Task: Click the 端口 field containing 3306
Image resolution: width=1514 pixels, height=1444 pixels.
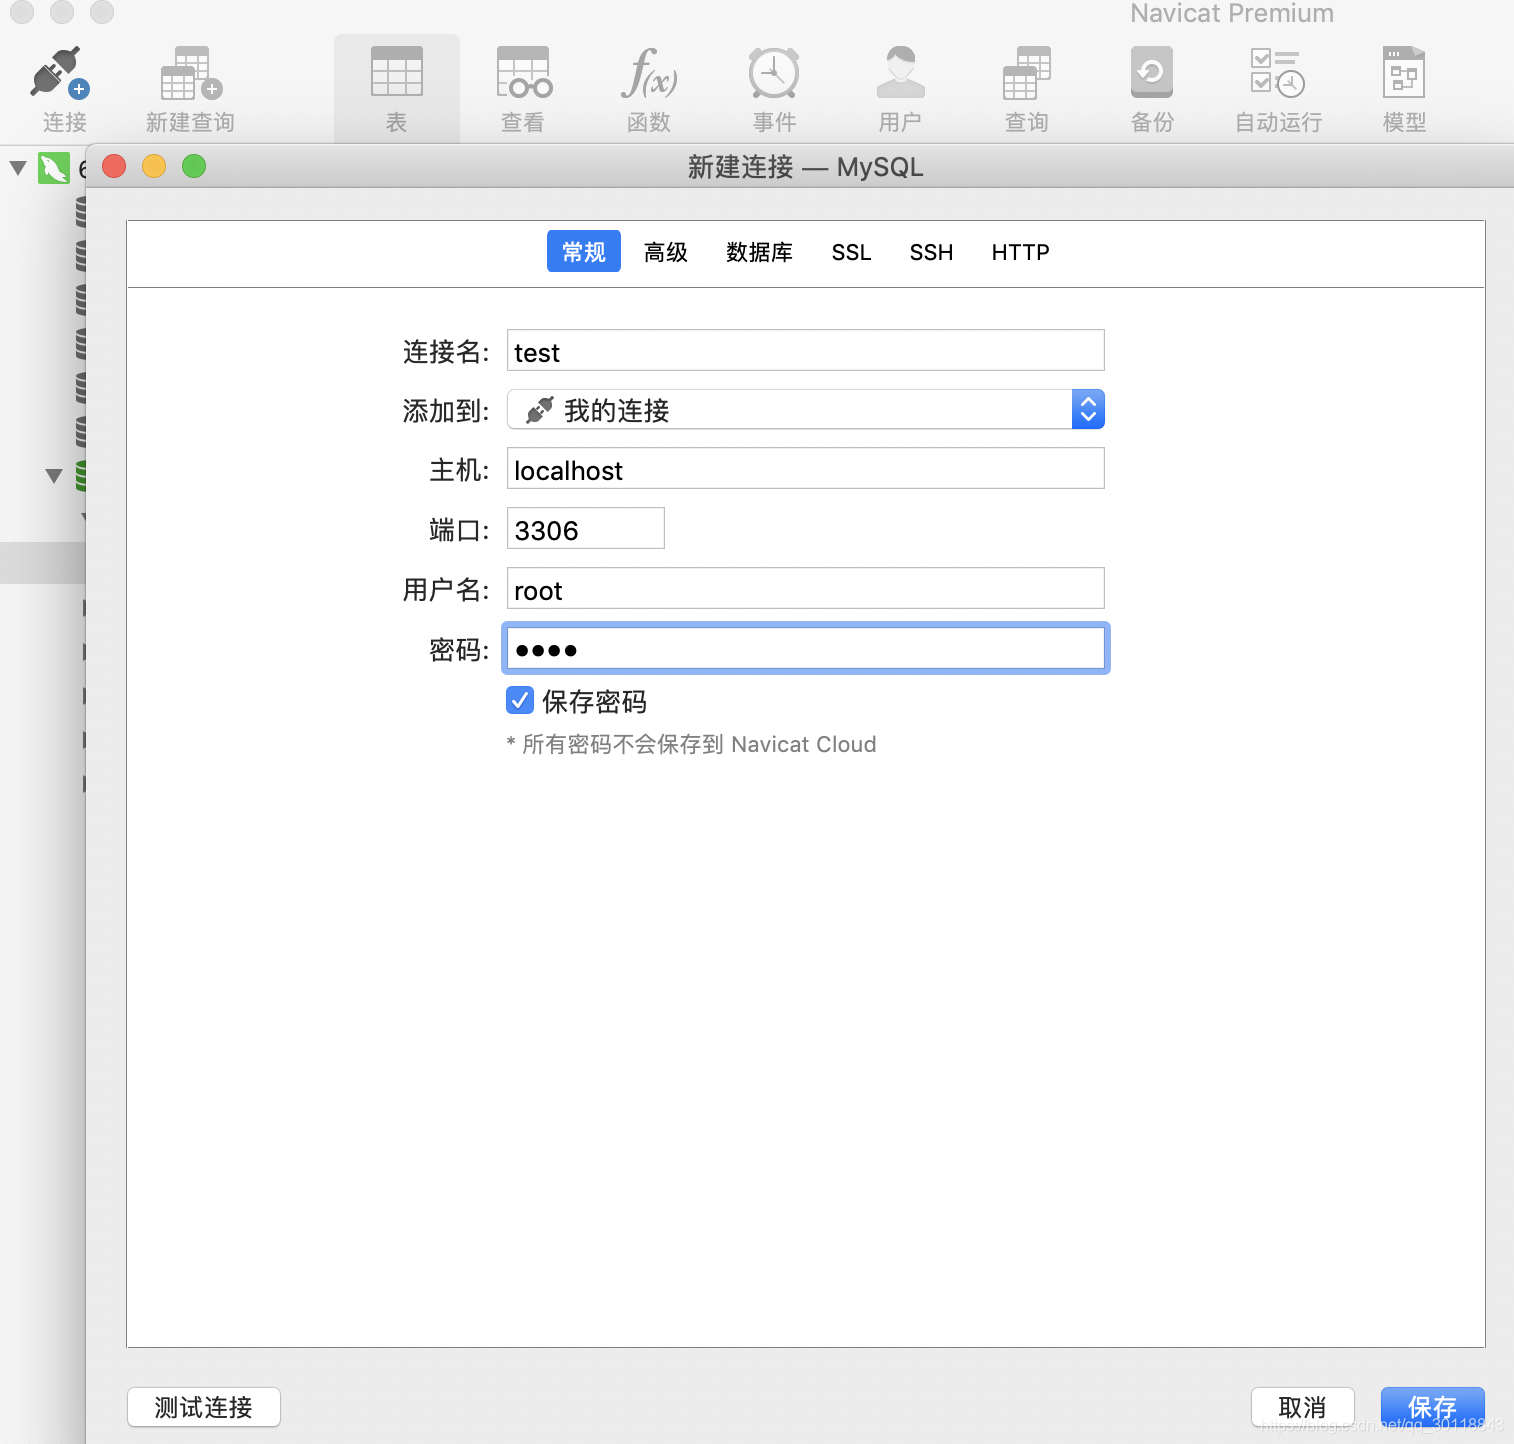Action: pos(586,528)
